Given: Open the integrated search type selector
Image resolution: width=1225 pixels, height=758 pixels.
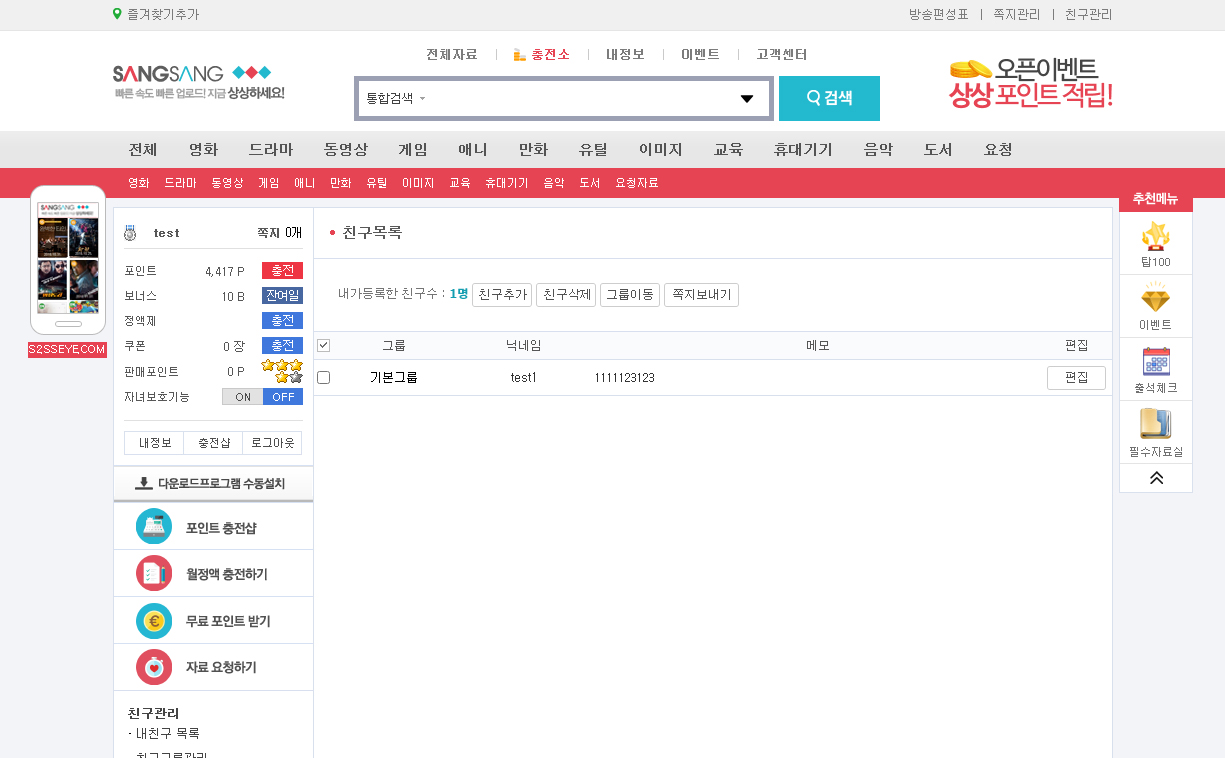Looking at the screenshot, I should [x=396, y=98].
